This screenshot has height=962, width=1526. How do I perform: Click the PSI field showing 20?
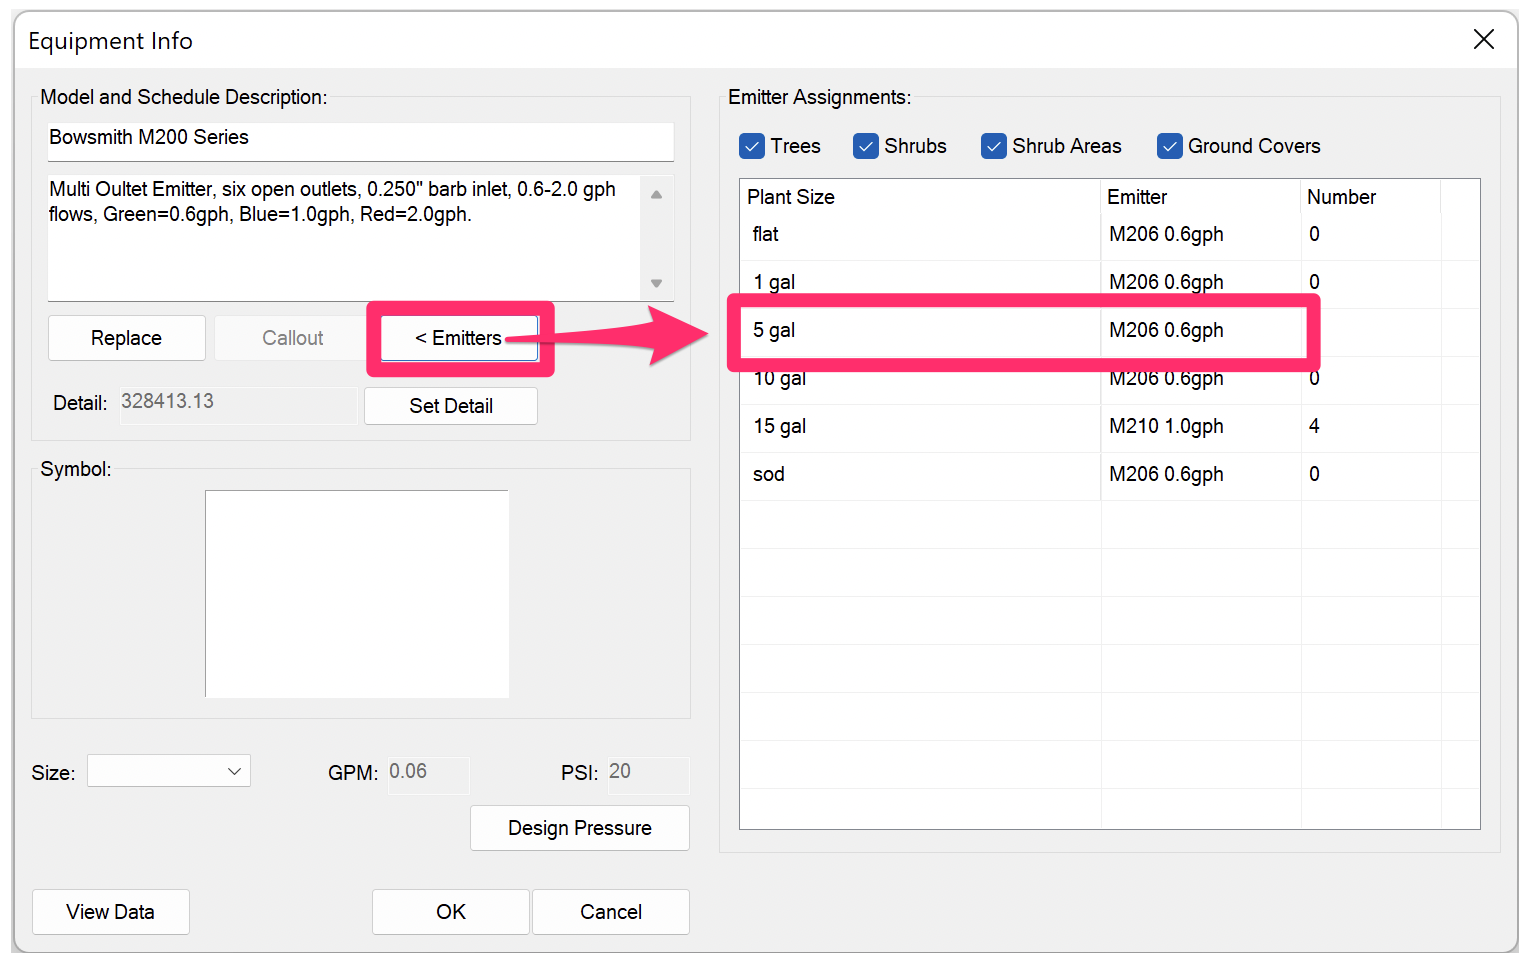648,775
